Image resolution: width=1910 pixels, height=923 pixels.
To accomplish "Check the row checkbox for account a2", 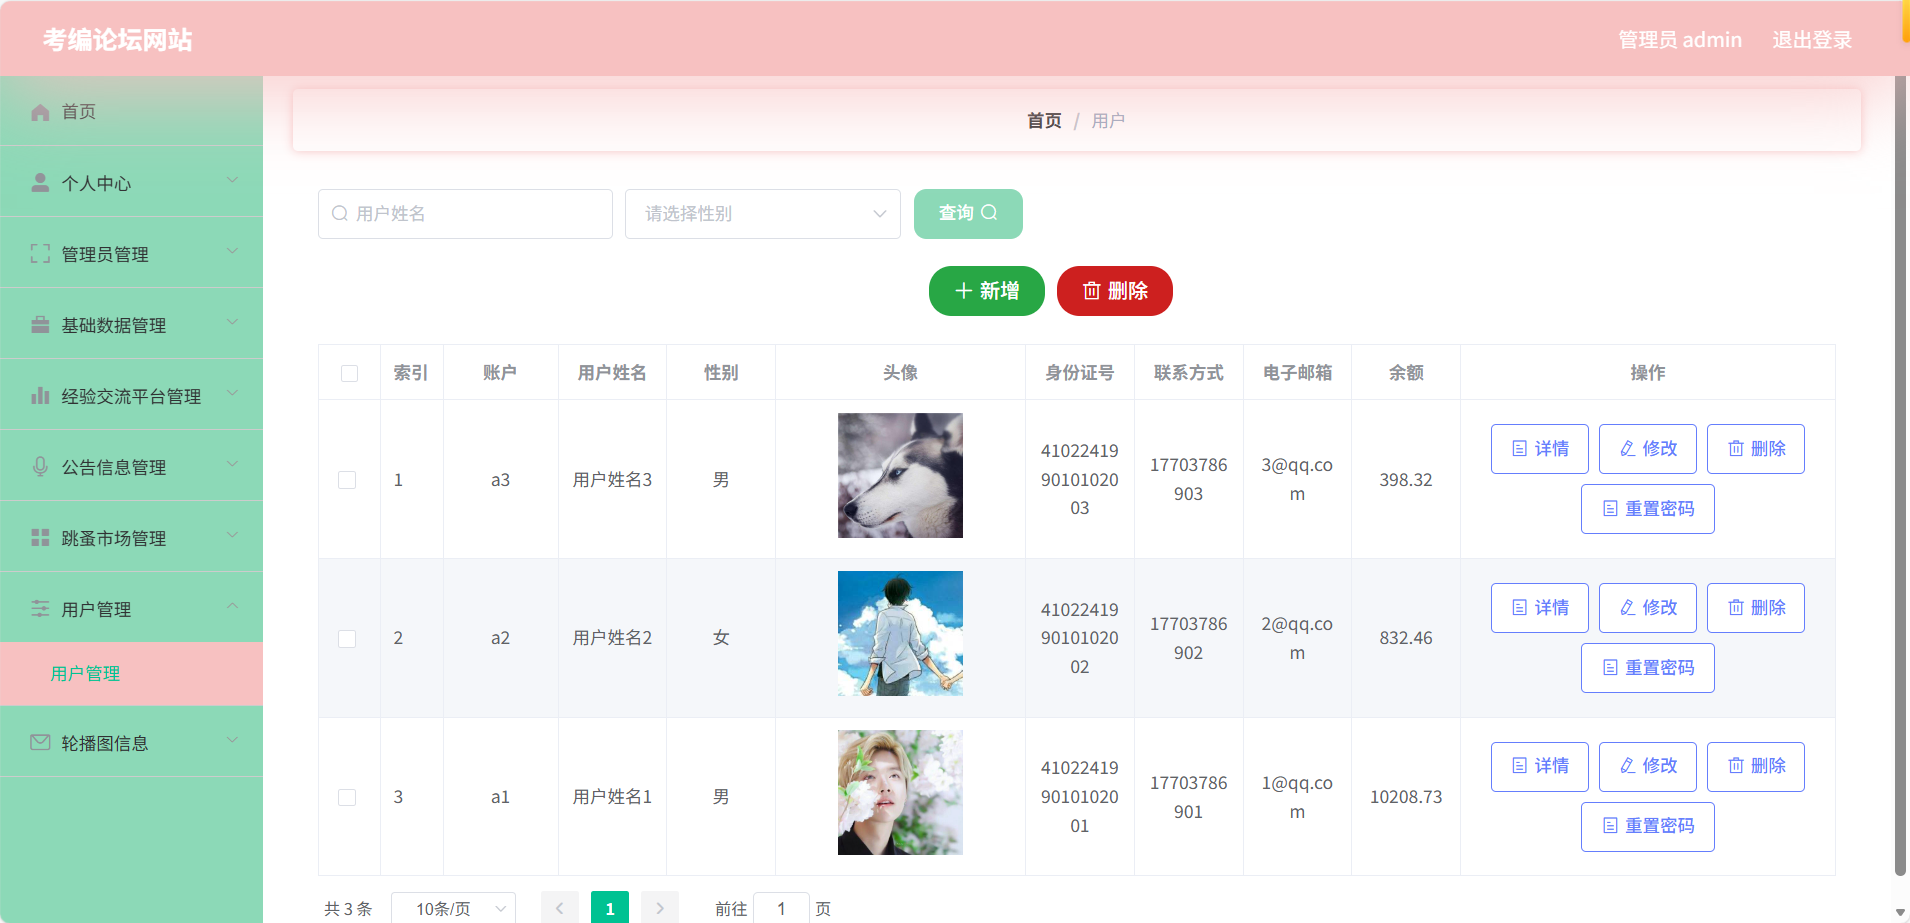I will [x=347, y=638].
